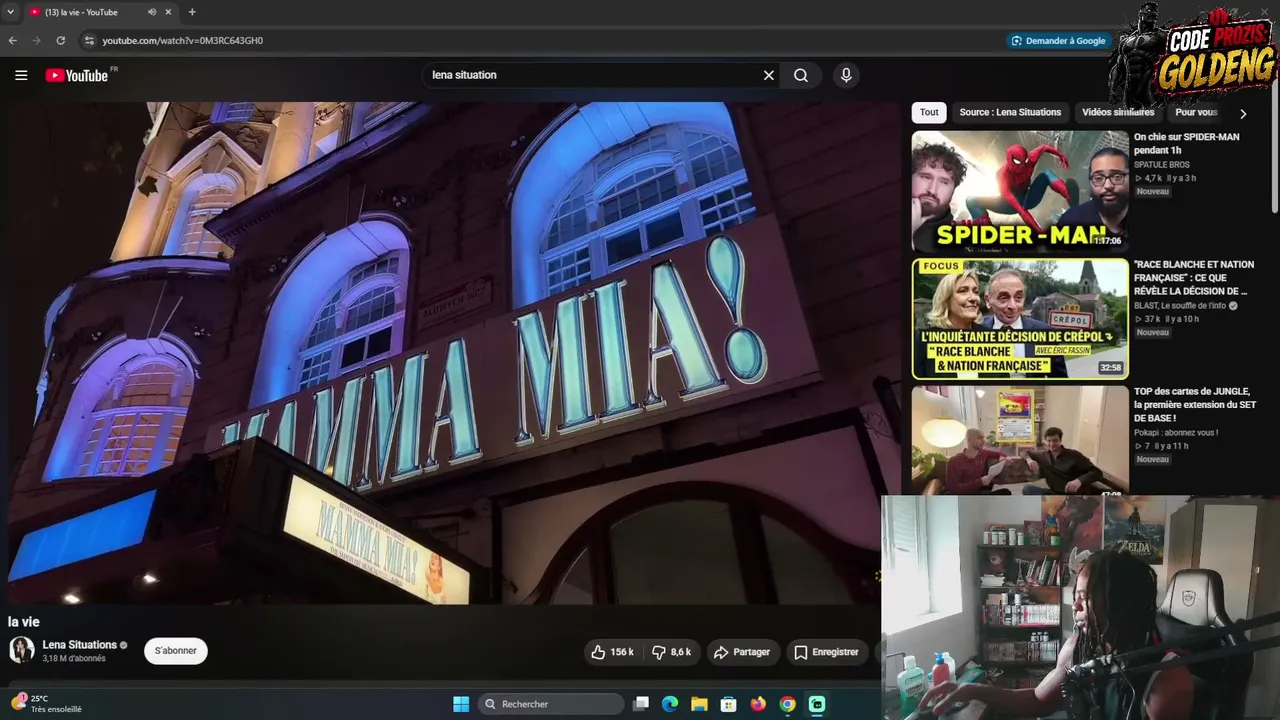Open Microsoft Store from the taskbar
Viewport: 1280px width, 720px height.
(729, 704)
